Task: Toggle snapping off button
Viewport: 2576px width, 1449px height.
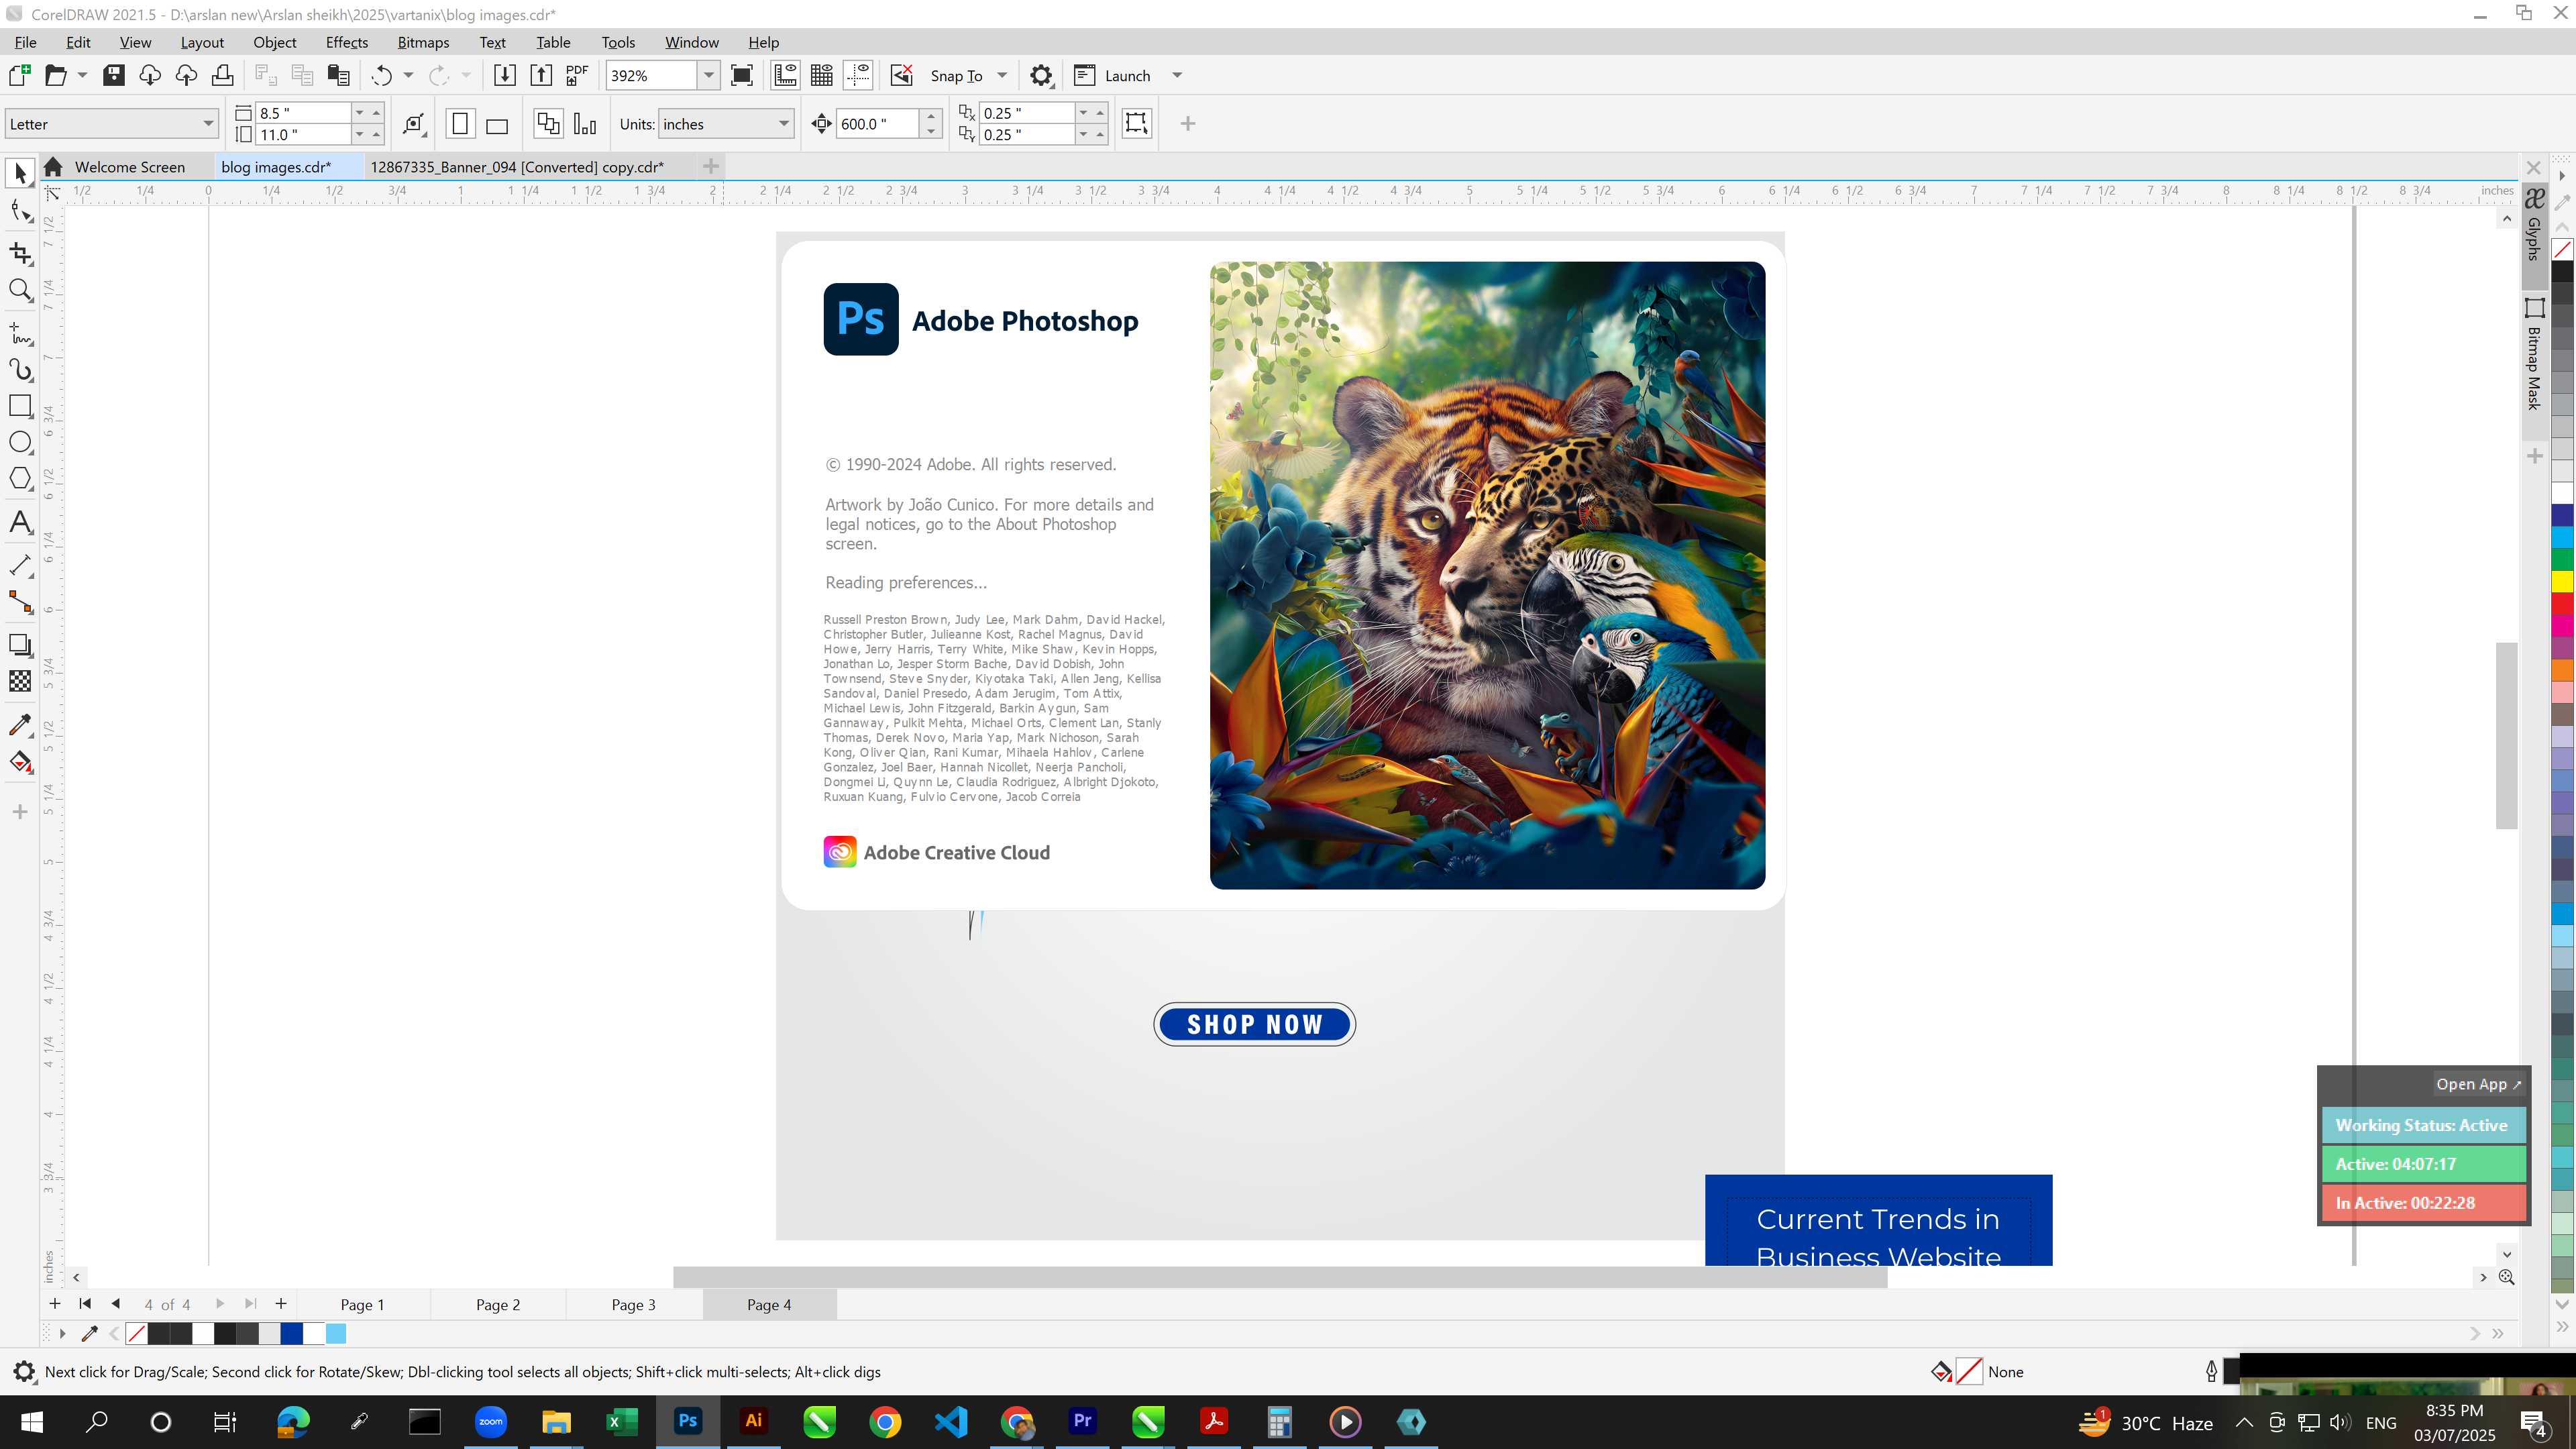Action: pyautogui.click(x=902, y=75)
